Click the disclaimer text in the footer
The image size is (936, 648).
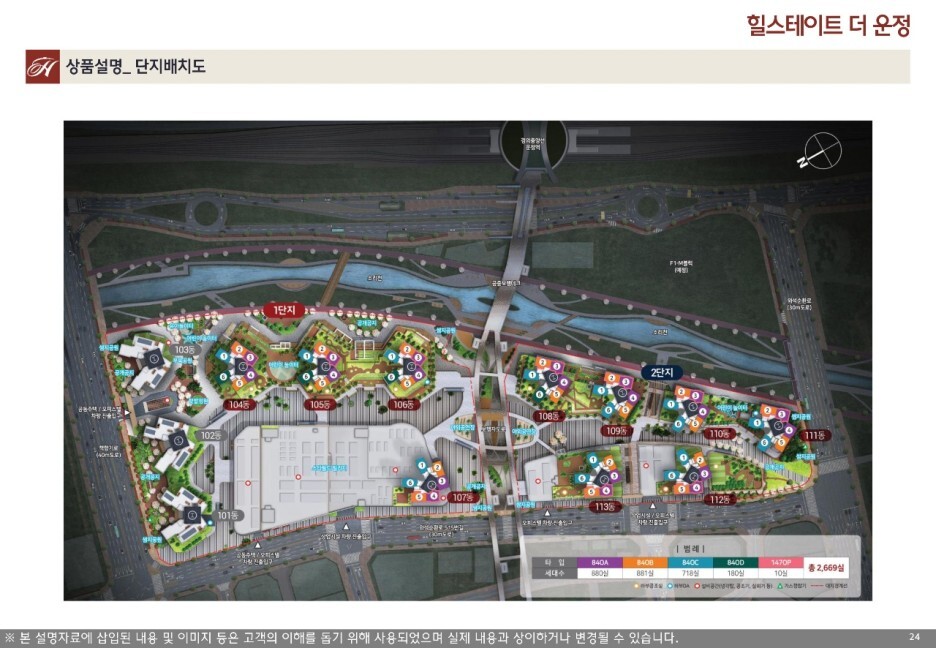click(341, 637)
